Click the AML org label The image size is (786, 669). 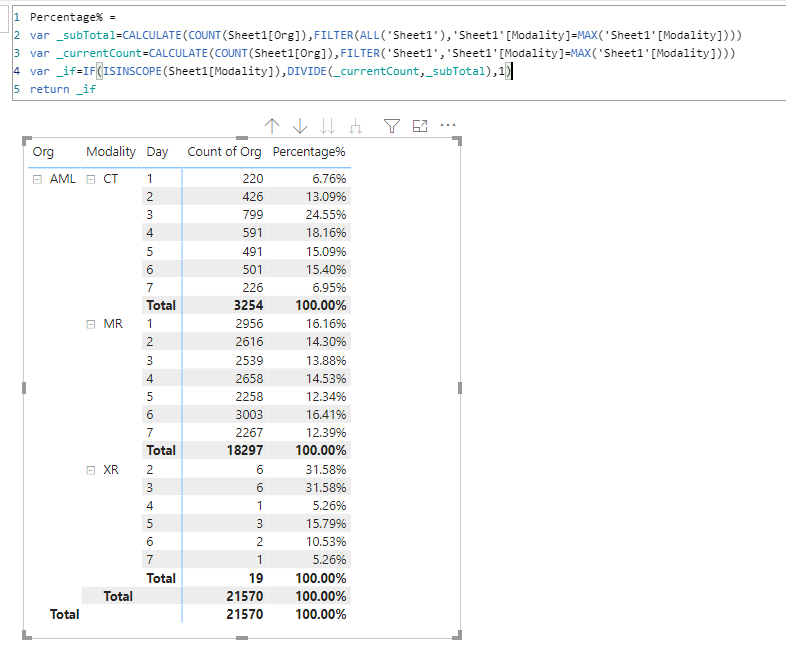coord(63,179)
